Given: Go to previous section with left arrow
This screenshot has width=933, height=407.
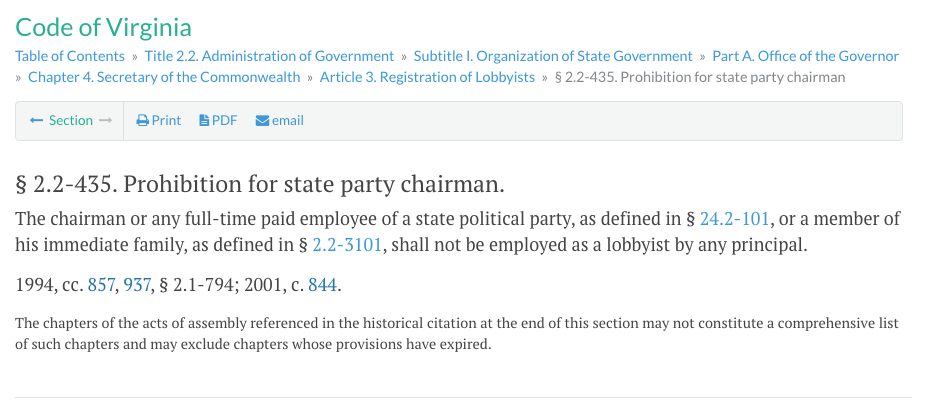Looking at the screenshot, I should coord(36,121).
